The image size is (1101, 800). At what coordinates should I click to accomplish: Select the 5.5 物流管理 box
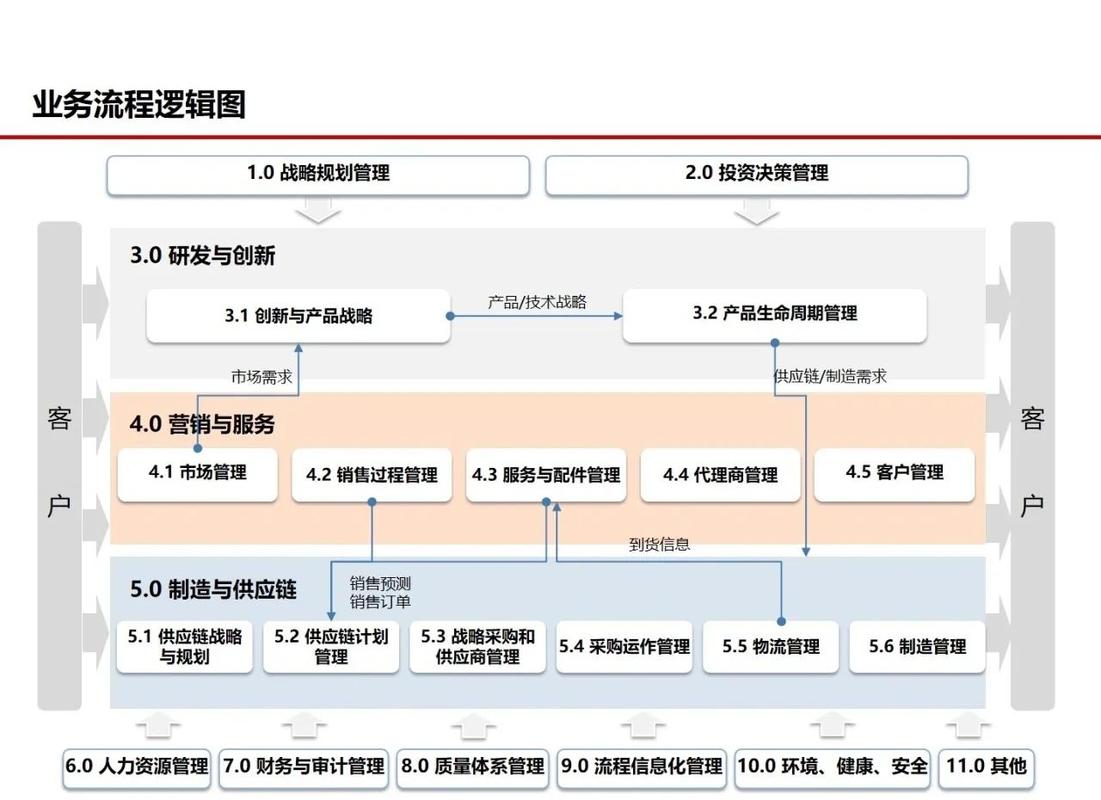point(770,647)
